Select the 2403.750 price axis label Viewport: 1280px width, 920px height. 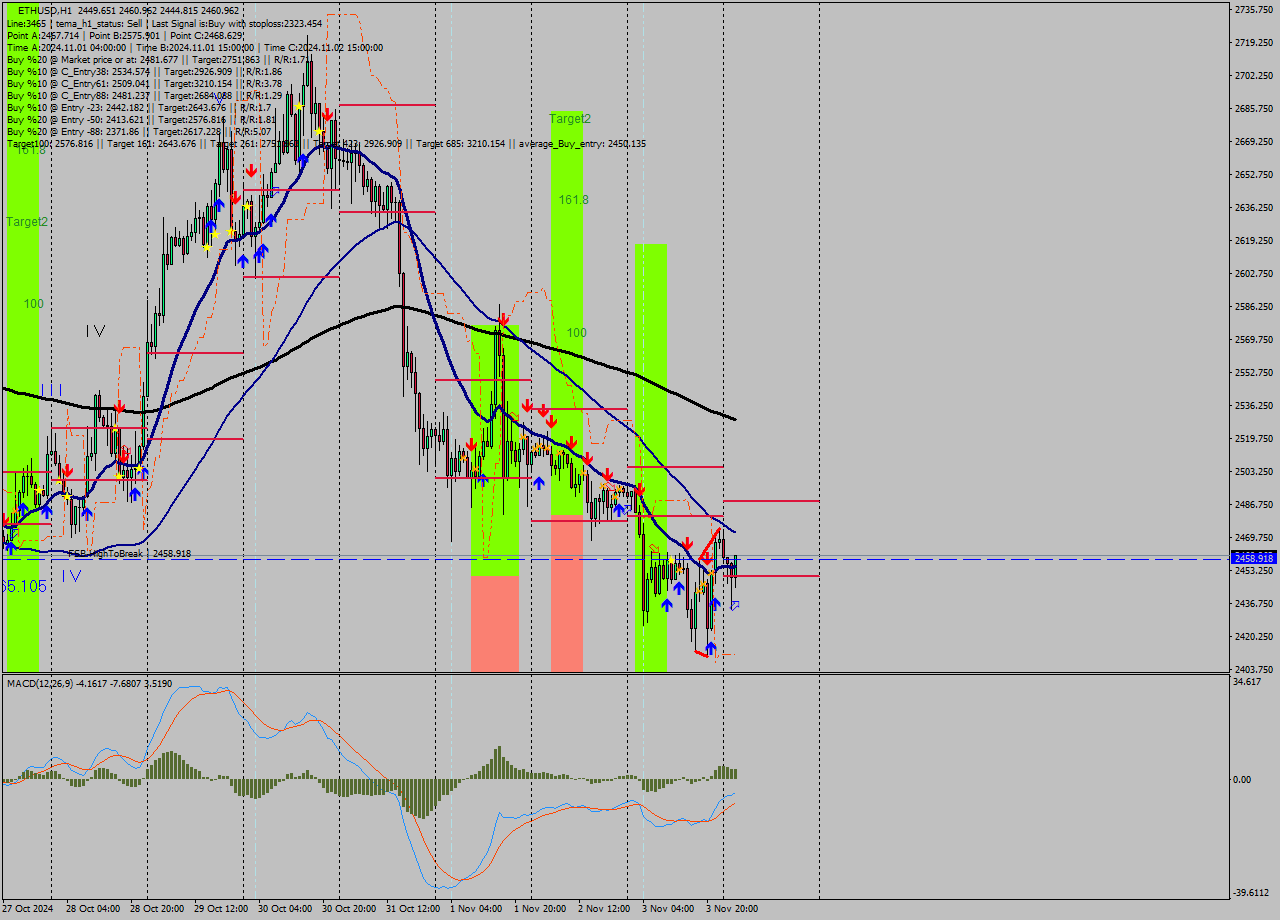coord(1254,669)
